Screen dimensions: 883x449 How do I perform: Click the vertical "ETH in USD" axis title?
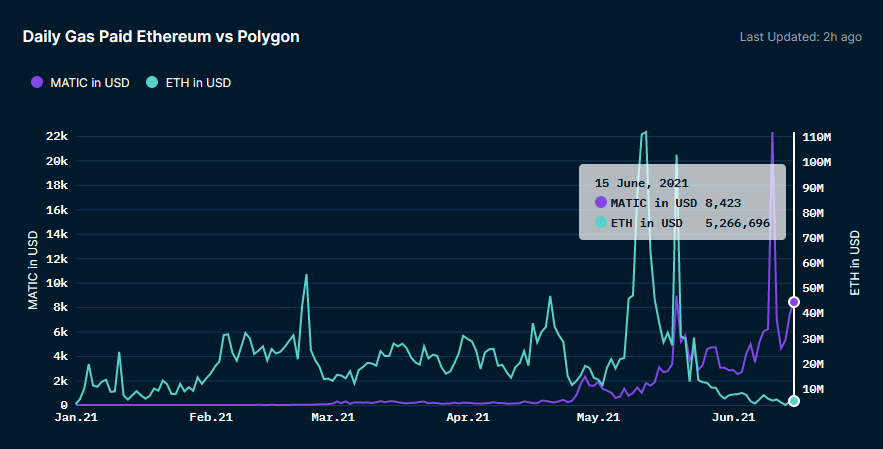(x=855, y=262)
